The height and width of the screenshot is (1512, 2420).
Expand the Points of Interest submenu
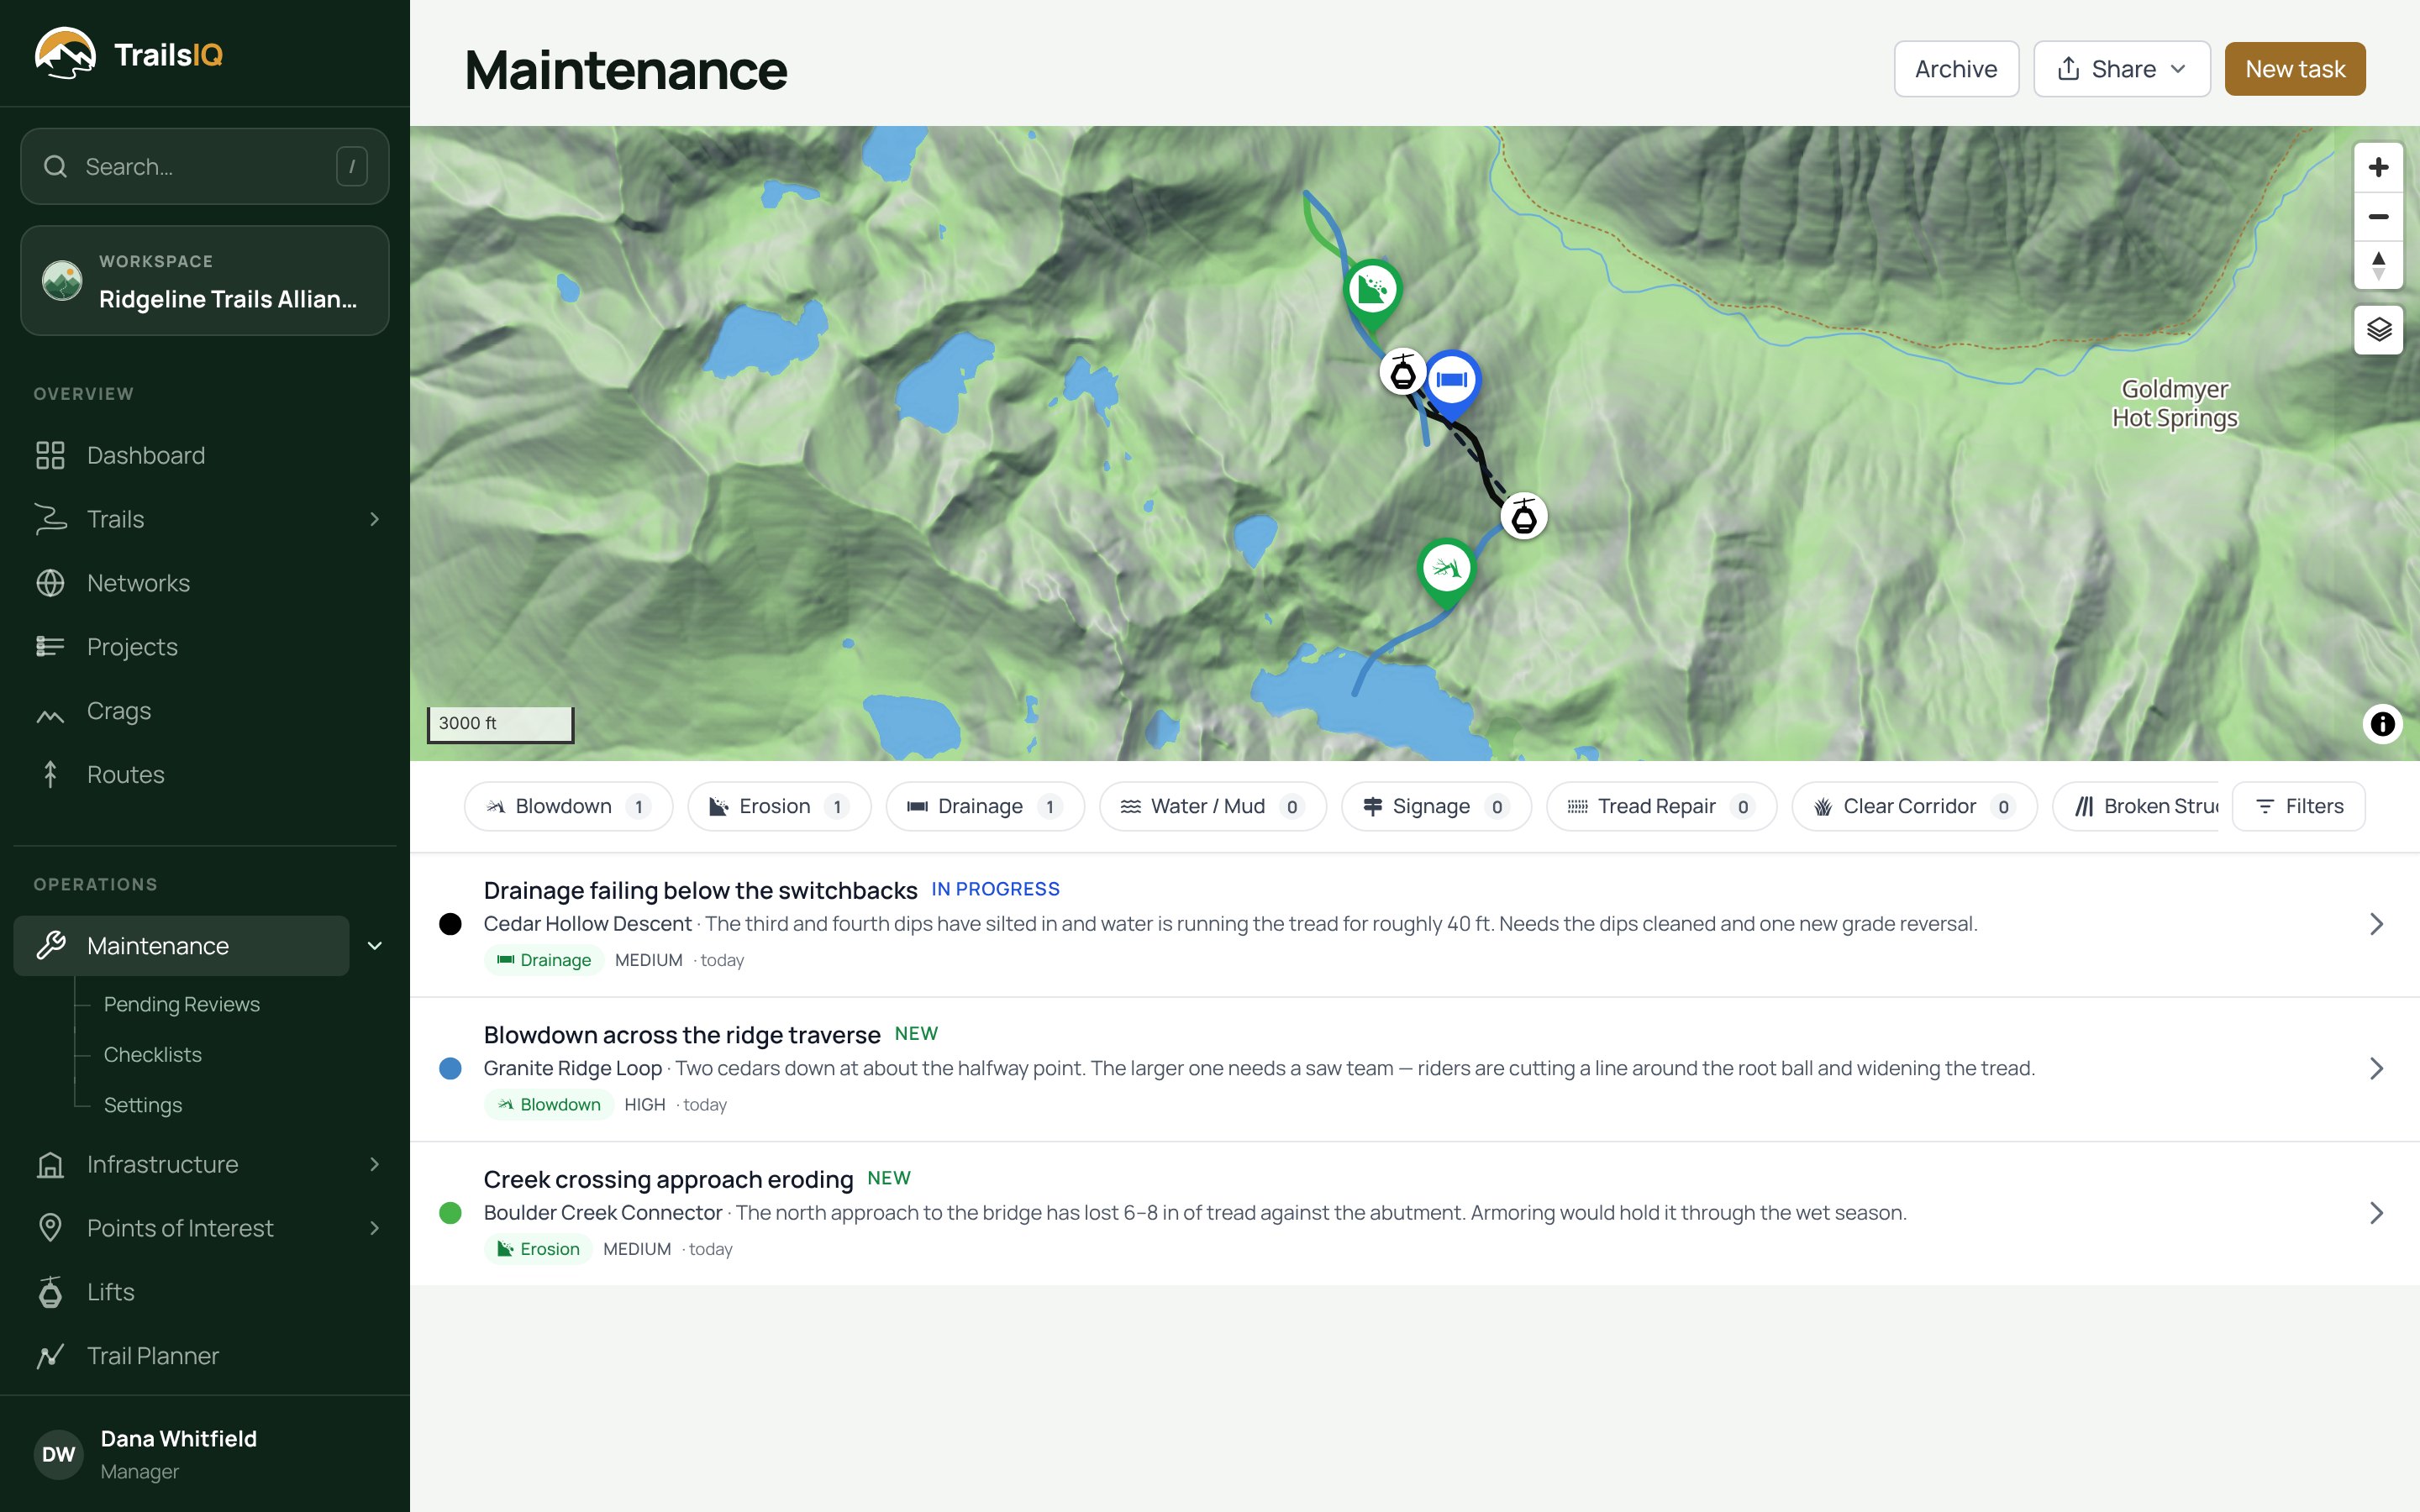(374, 1228)
